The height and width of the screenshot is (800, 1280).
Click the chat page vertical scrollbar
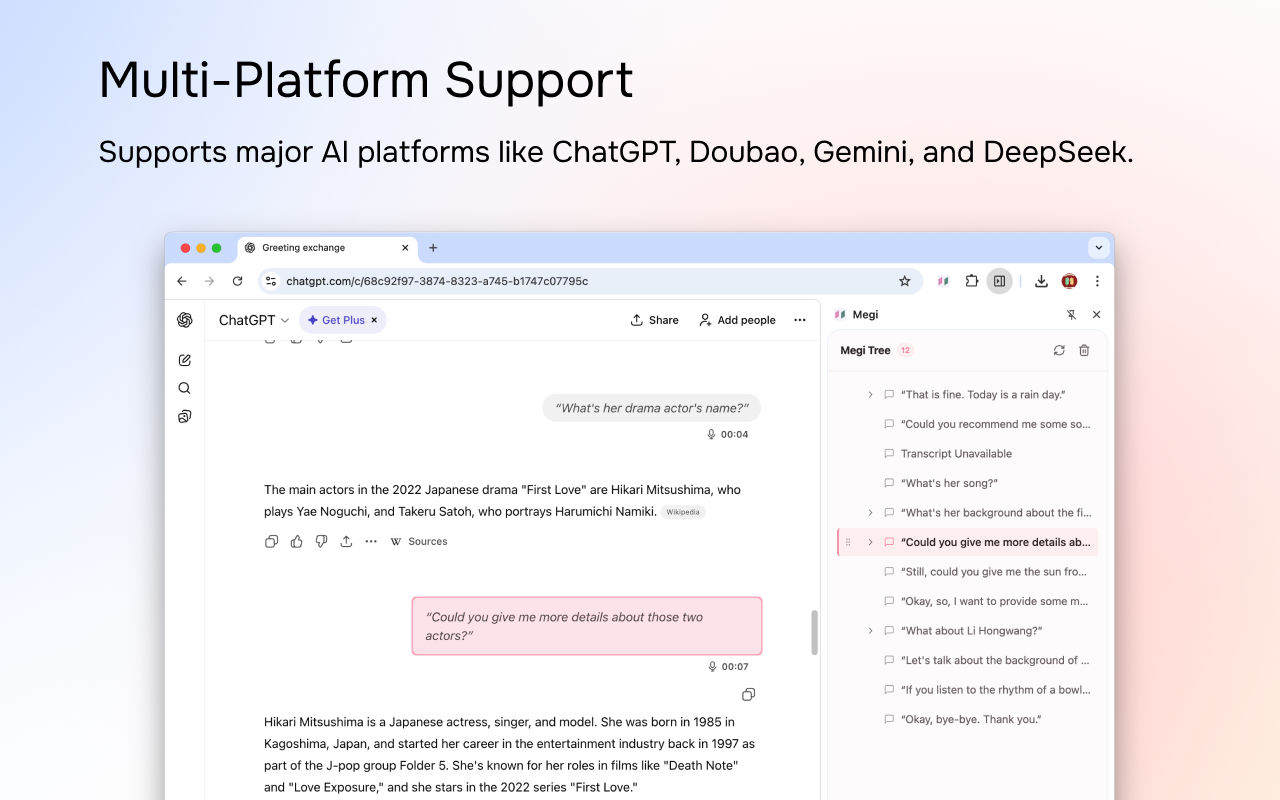tap(814, 632)
